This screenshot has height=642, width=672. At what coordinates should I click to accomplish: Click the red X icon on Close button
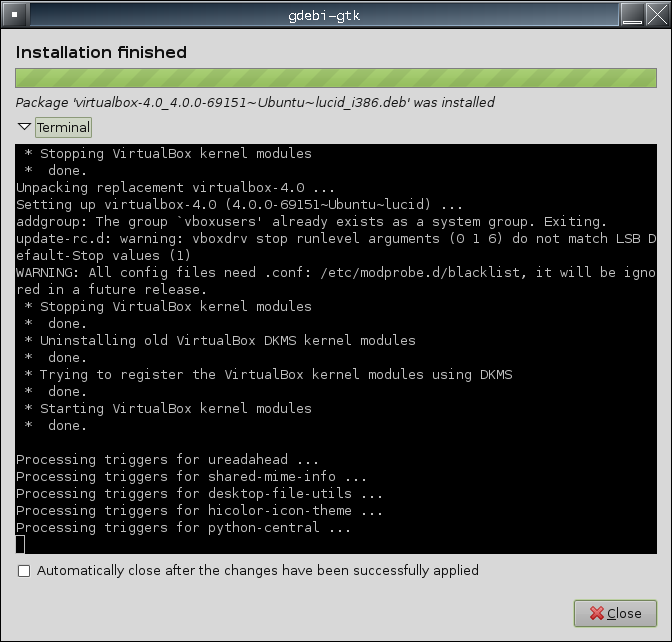596,613
